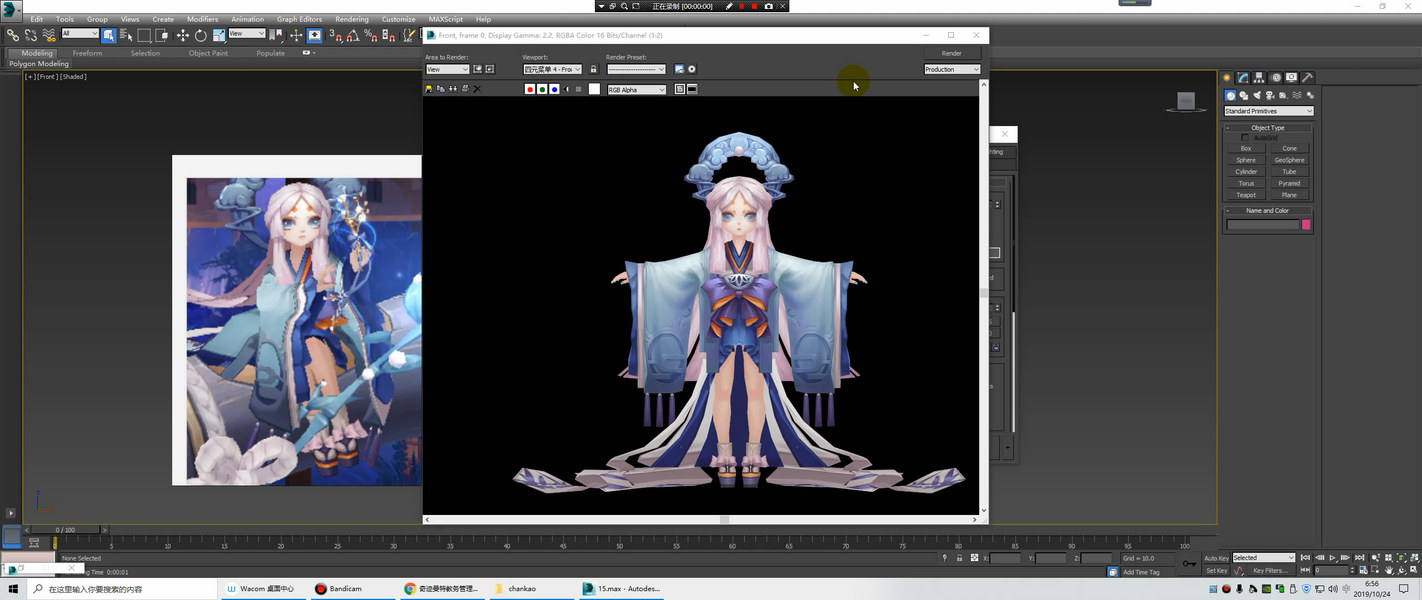Click the white color swatch in render window
This screenshot has width=1422, height=600.
(594, 89)
